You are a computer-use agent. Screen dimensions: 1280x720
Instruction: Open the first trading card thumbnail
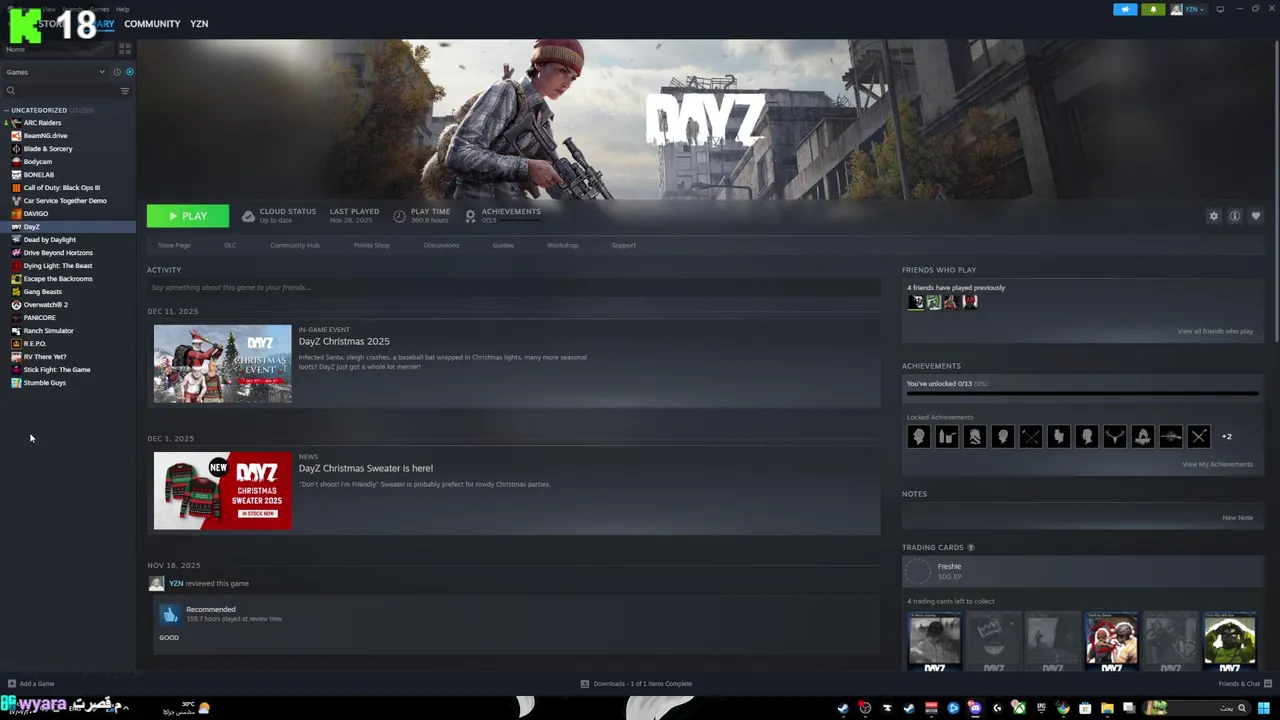[x=935, y=640]
